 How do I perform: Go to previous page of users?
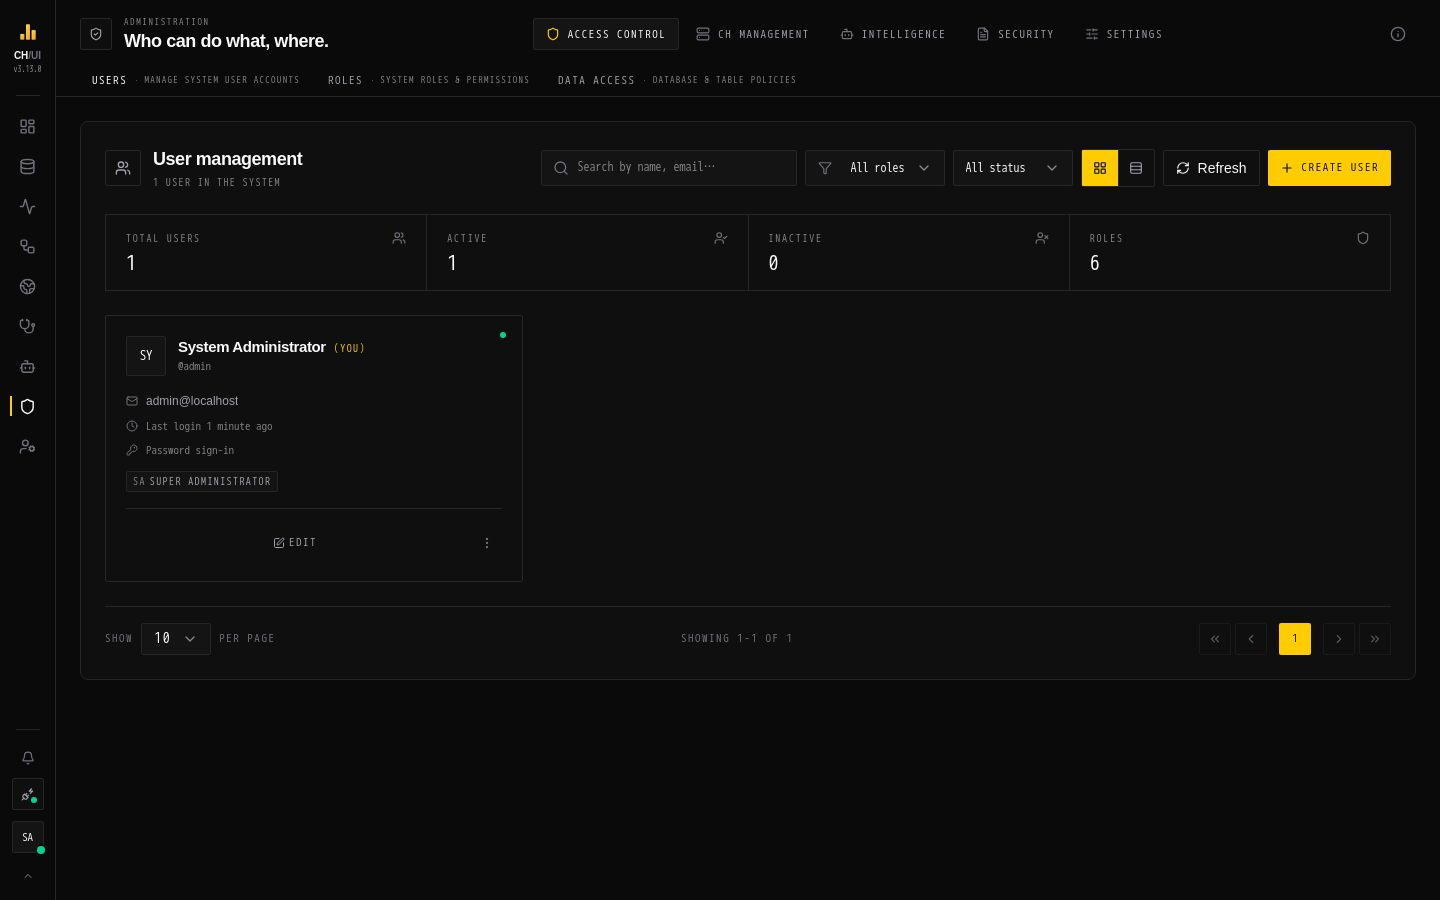click(1251, 639)
